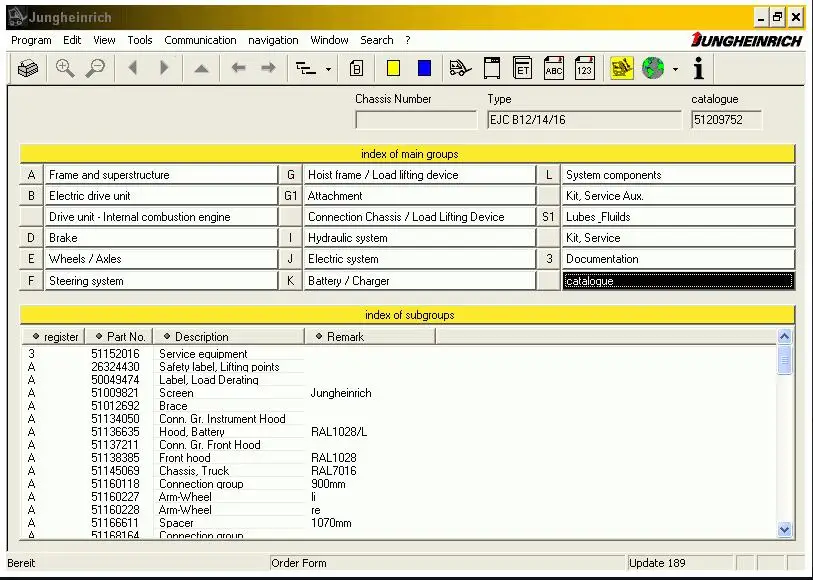The width and height of the screenshot is (813, 580).
Task: Open the ET toolbar icon
Action: coord(522,68)
